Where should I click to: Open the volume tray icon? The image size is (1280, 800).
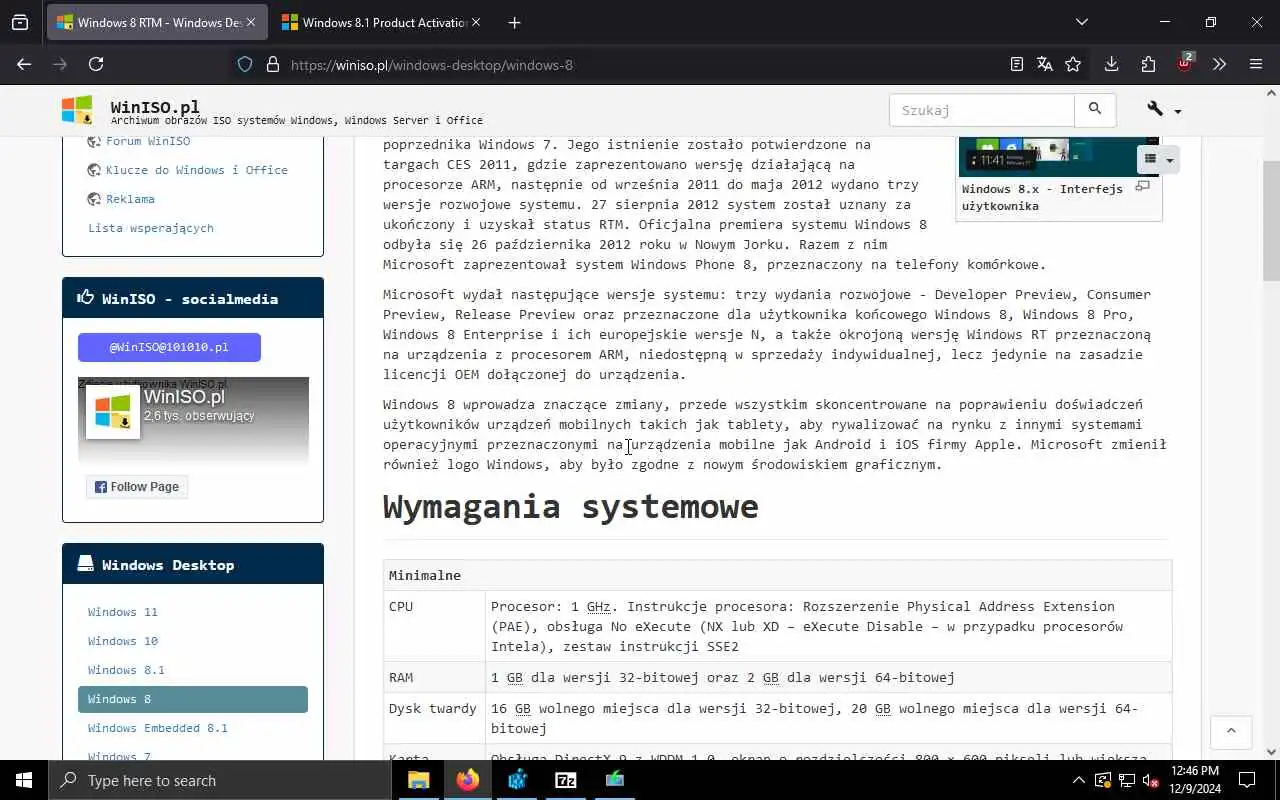tap(1150, 780)
